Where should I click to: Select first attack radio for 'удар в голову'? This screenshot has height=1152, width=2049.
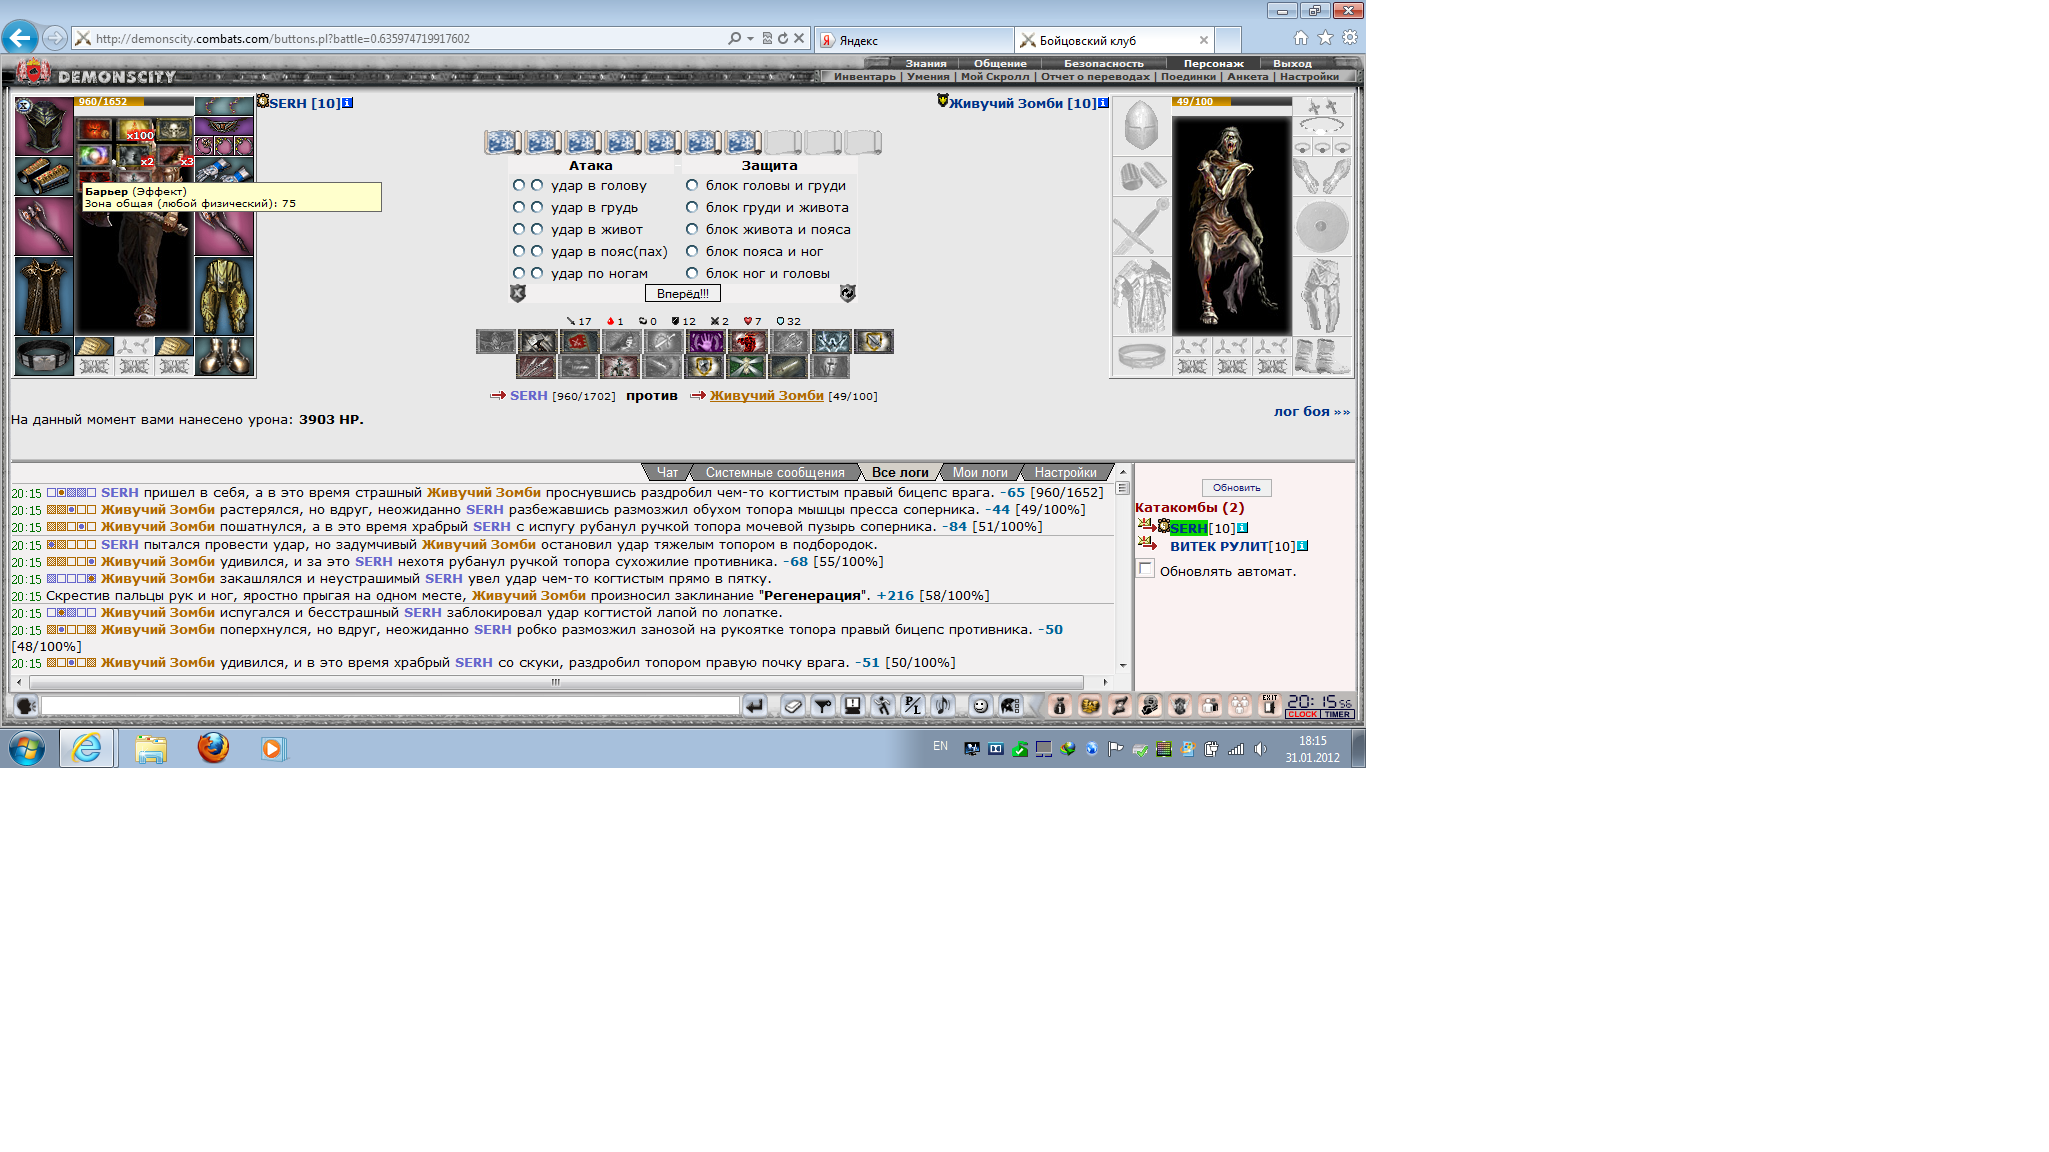tap(519, 185)
